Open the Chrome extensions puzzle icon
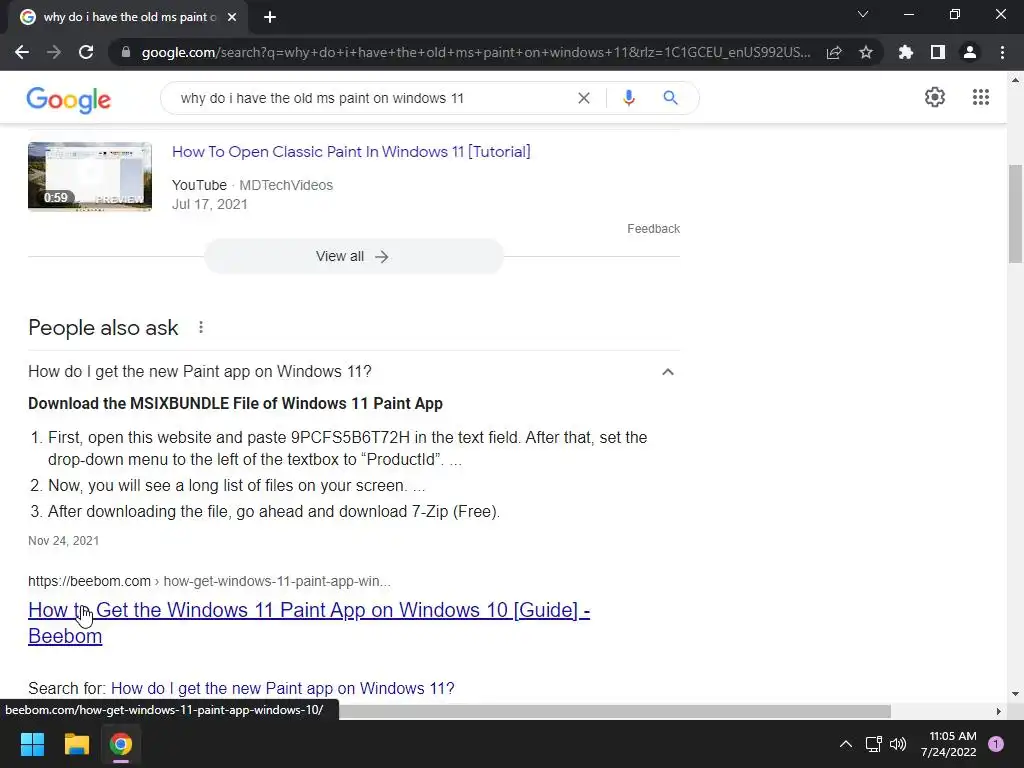 tap(905, 52)
